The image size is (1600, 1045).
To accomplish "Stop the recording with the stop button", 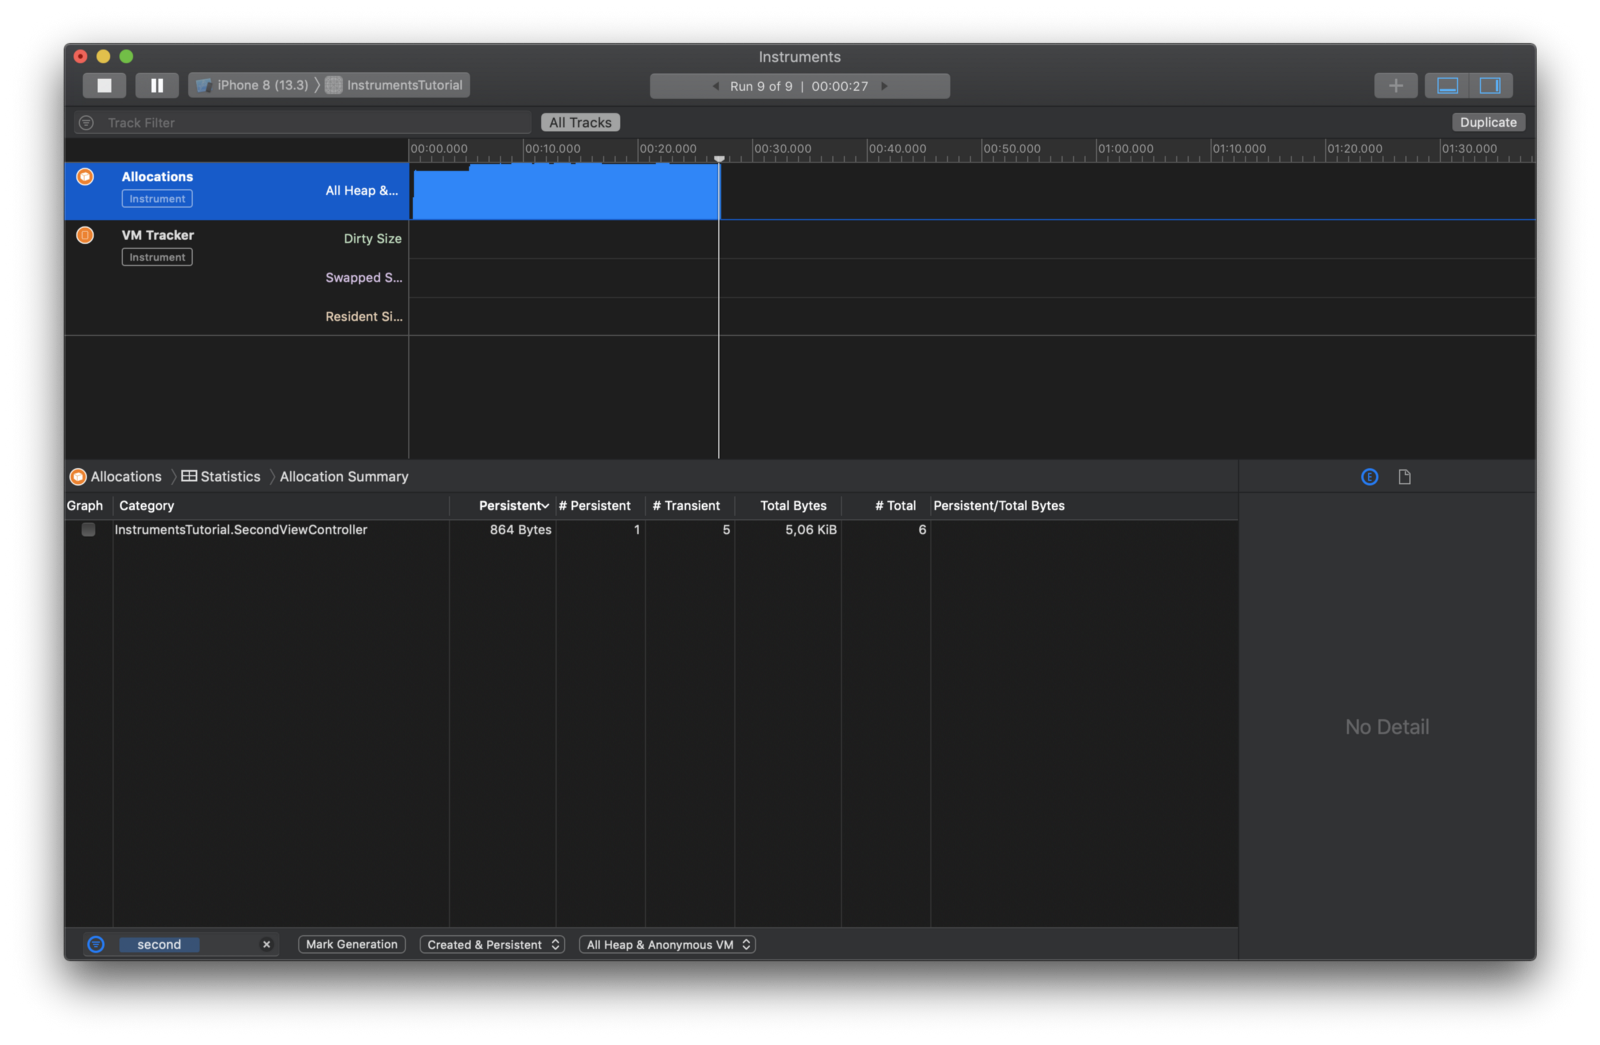I will 104,86.
